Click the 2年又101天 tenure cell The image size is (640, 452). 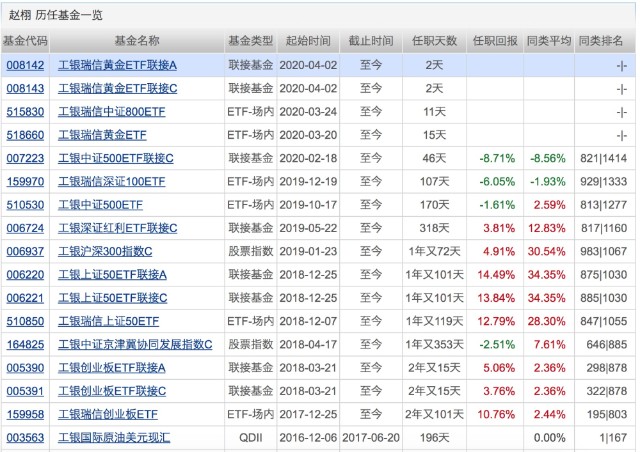pos(434,414)
